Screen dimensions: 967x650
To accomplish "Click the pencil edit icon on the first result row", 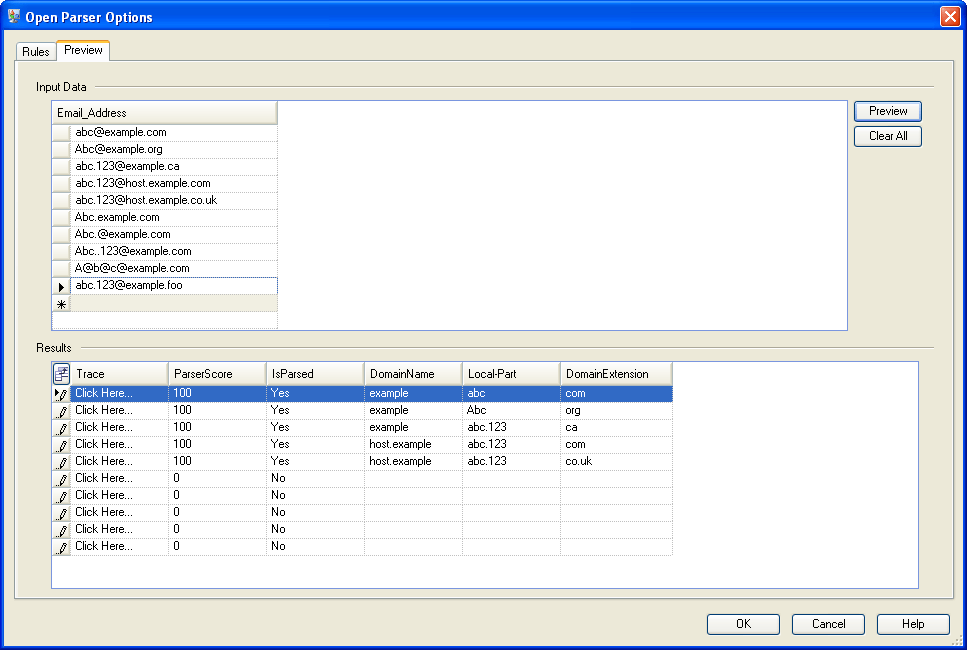I will tap(61, 393).
